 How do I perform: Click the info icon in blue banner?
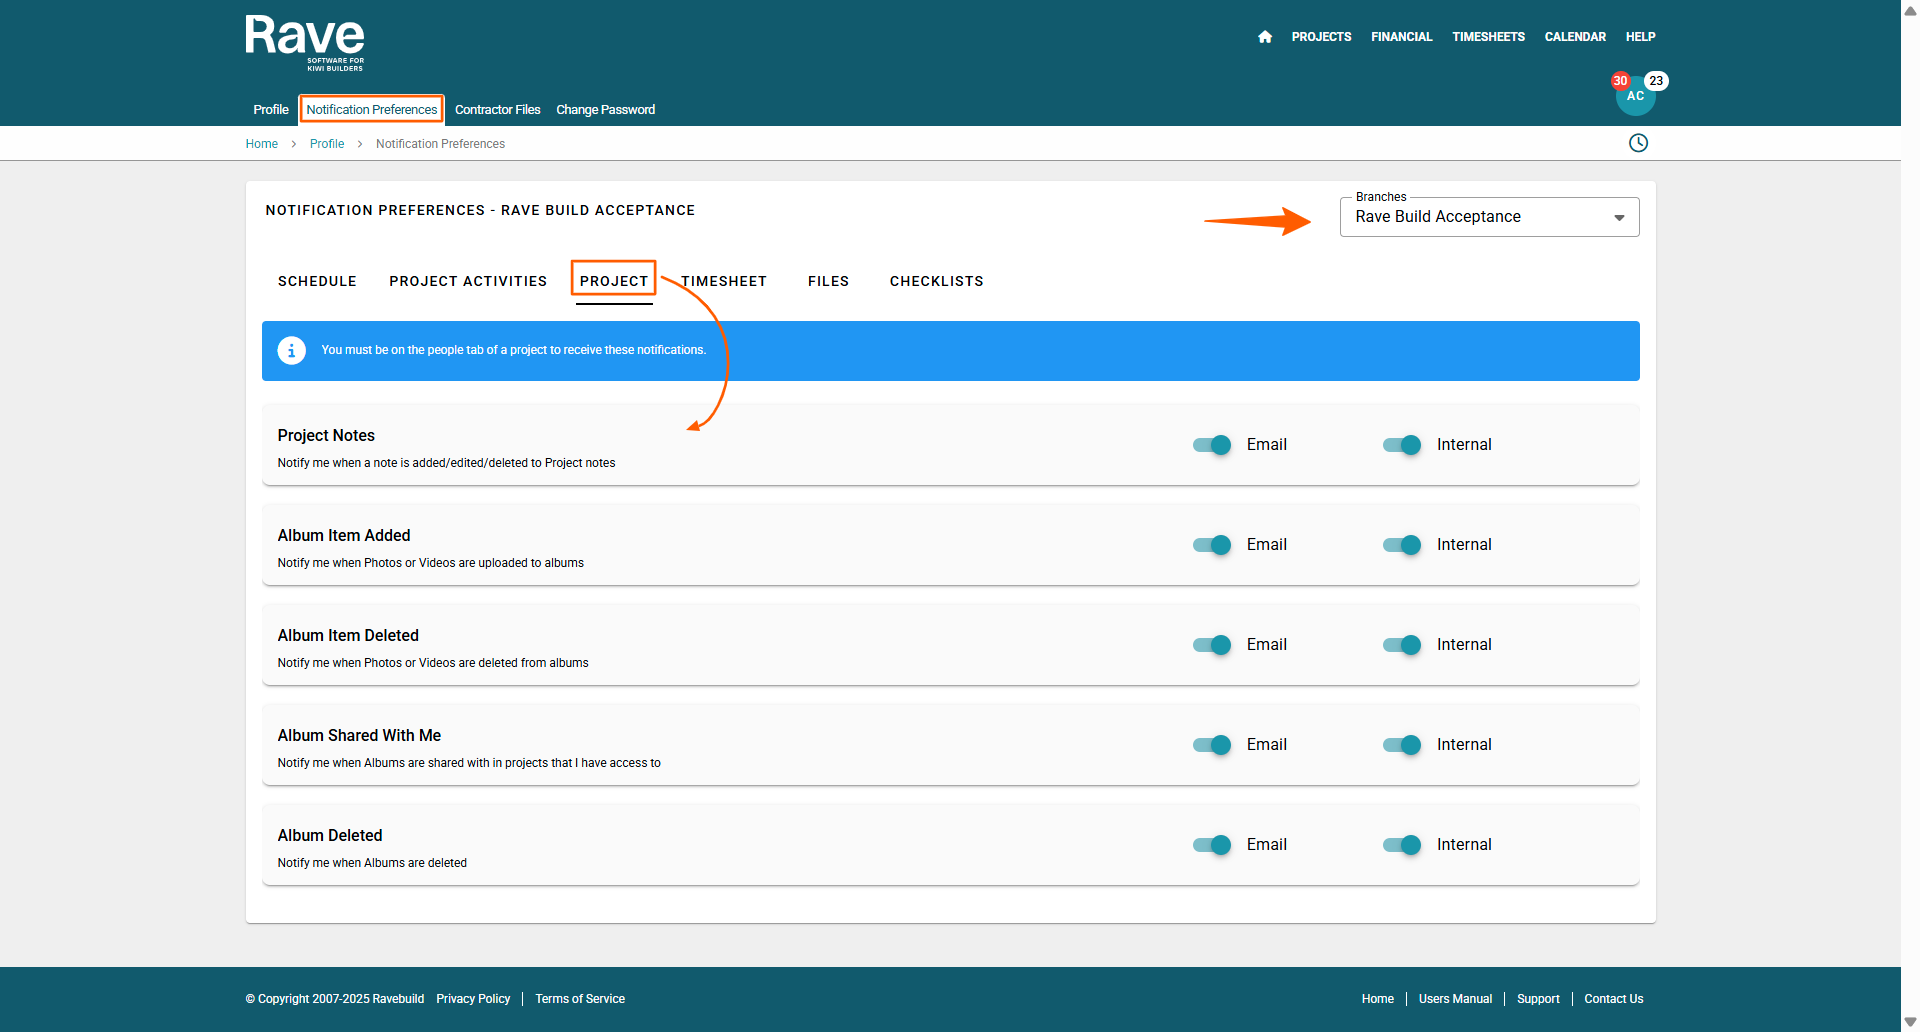coord(291,351)
